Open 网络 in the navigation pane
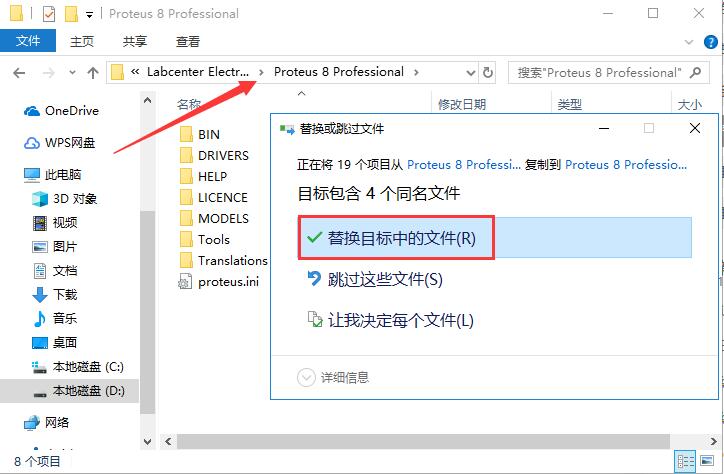Viewport: 724px width, 474px height. [x=46, y=422]
